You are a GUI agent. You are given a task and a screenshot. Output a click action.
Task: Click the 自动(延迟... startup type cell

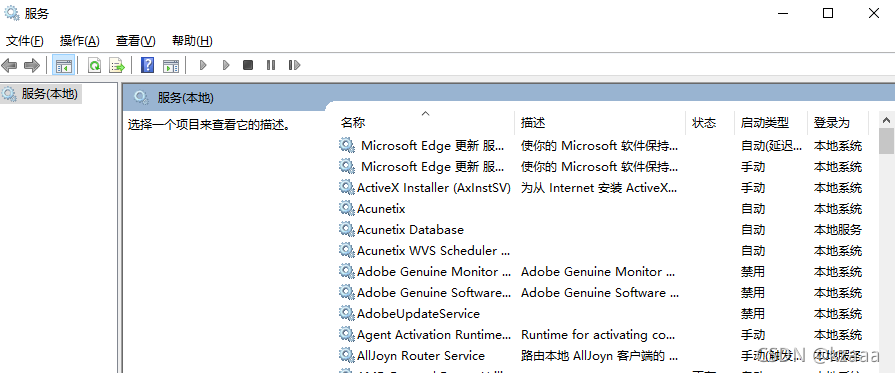click(771, 146)
